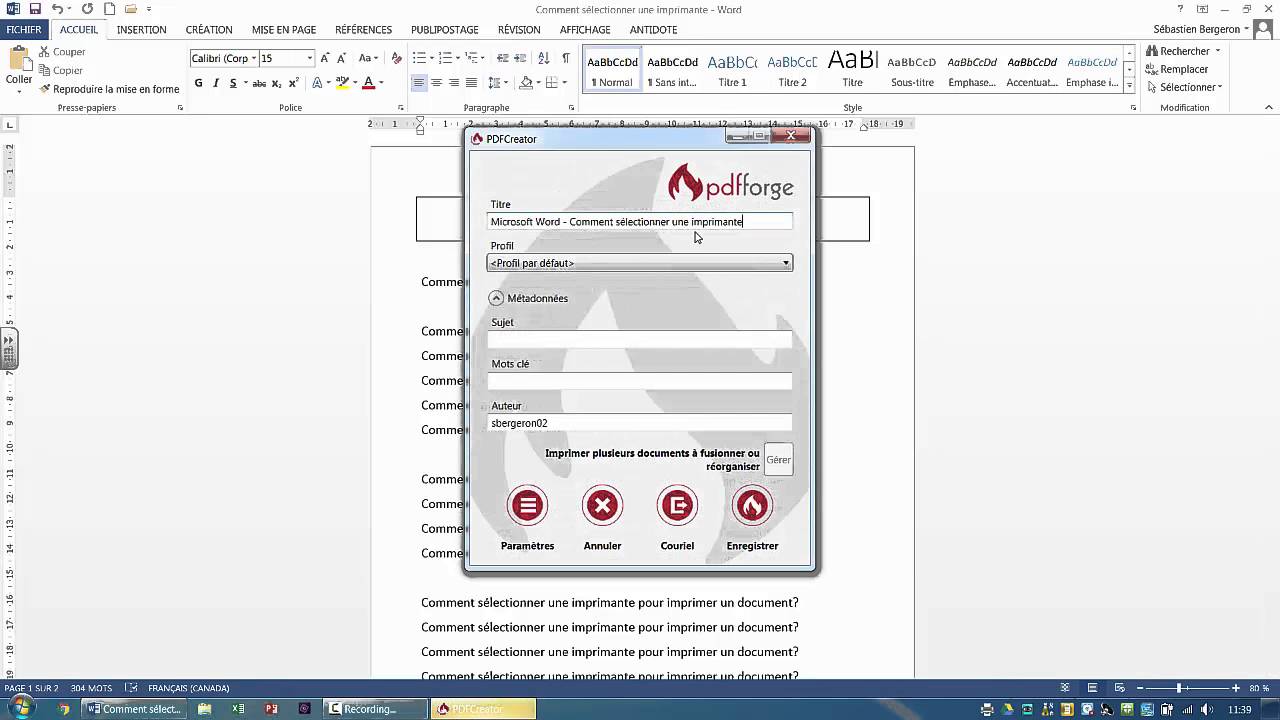Decrease paragraph indent in Word
Viewport: 1280px width, 720px height.
click(x=503, y=58)
